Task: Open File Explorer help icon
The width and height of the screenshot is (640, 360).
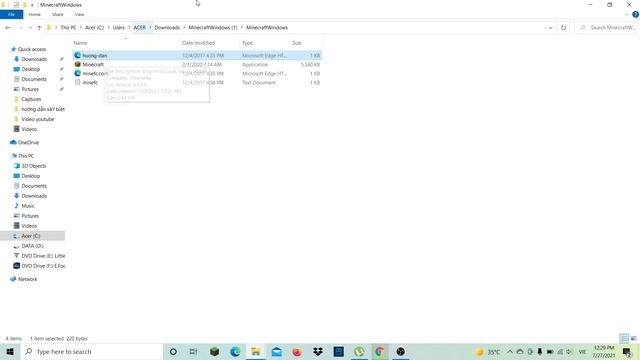Action: tap(636, 14)
